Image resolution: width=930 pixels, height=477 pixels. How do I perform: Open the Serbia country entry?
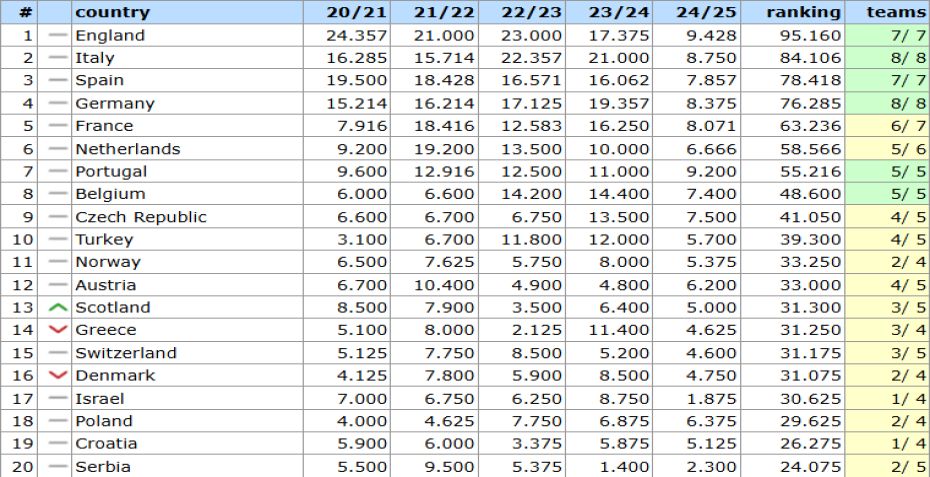(103, 466)
